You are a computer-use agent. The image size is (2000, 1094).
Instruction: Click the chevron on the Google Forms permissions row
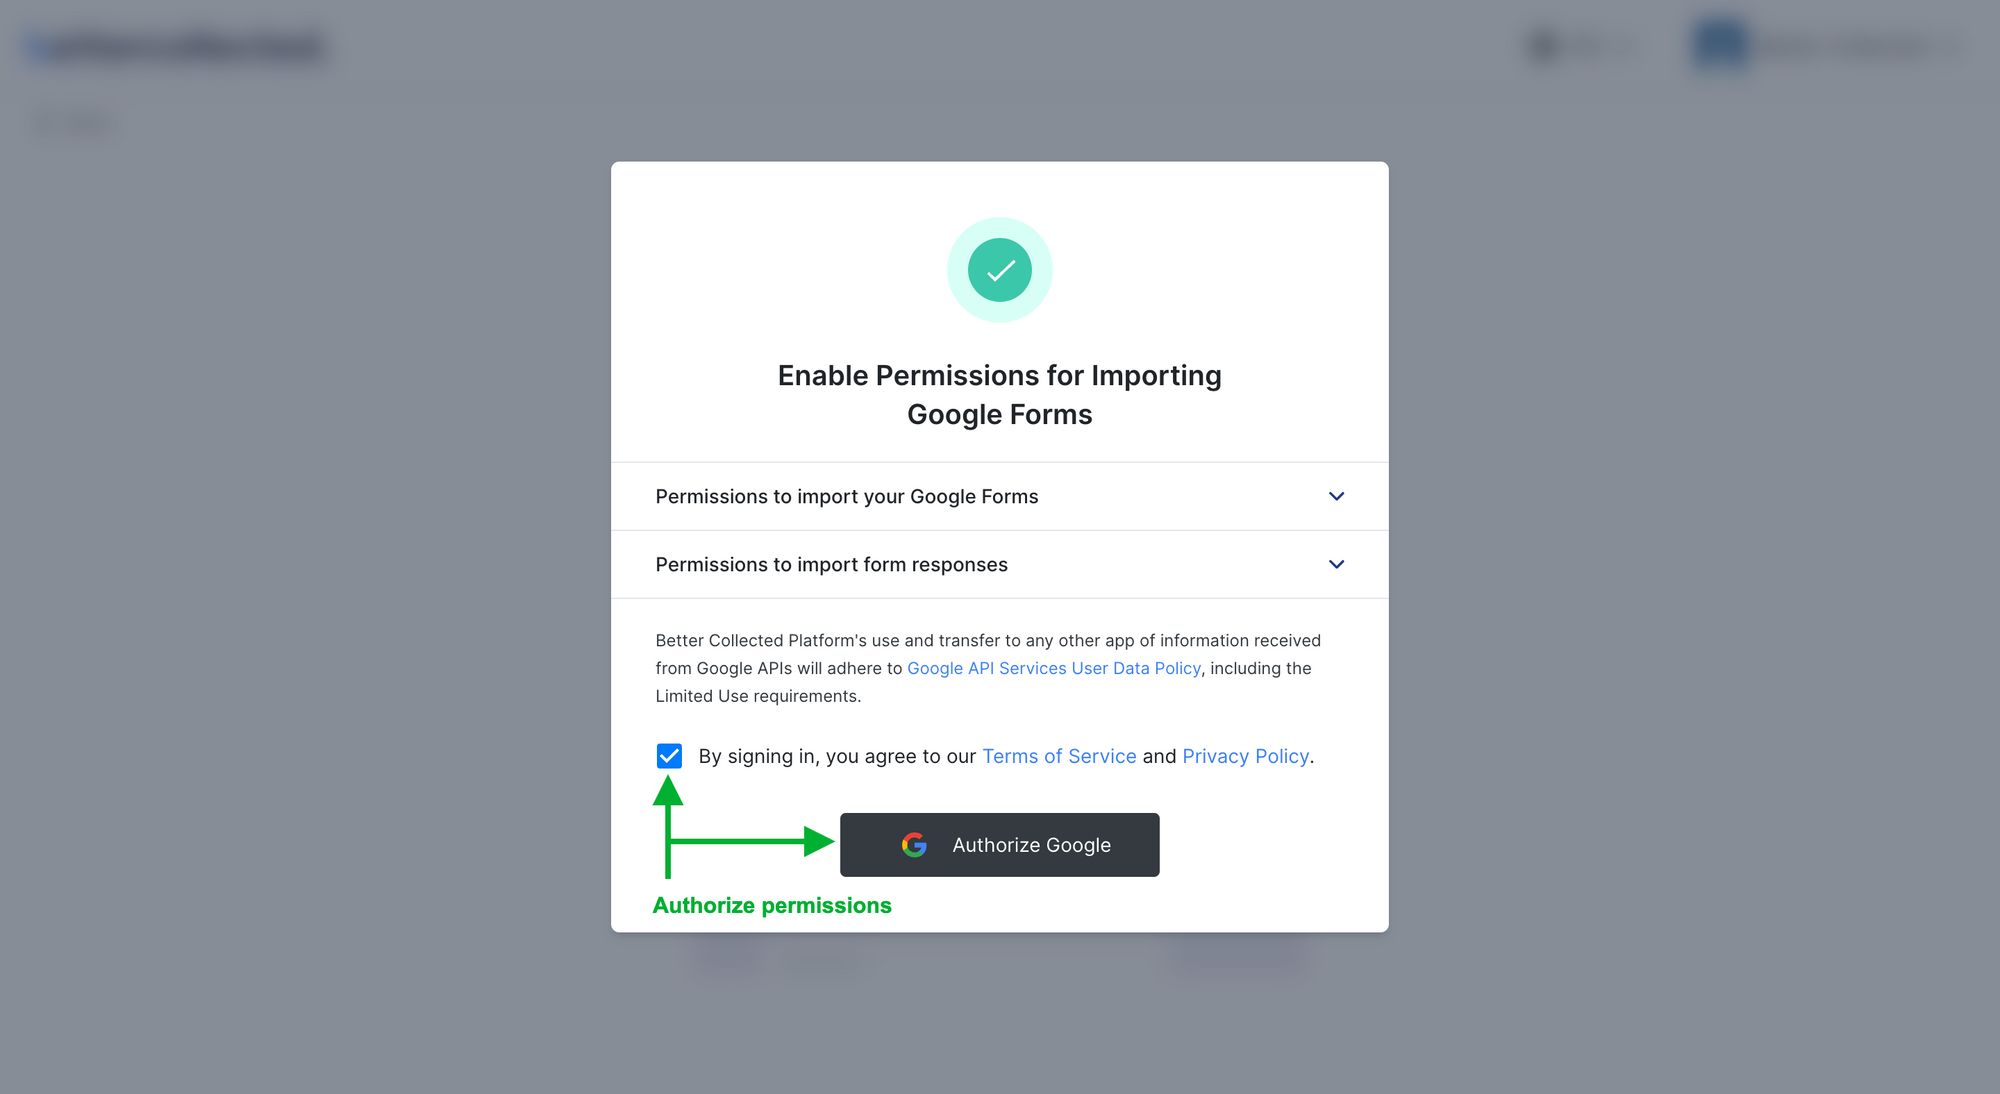(x=1336, y=496)
